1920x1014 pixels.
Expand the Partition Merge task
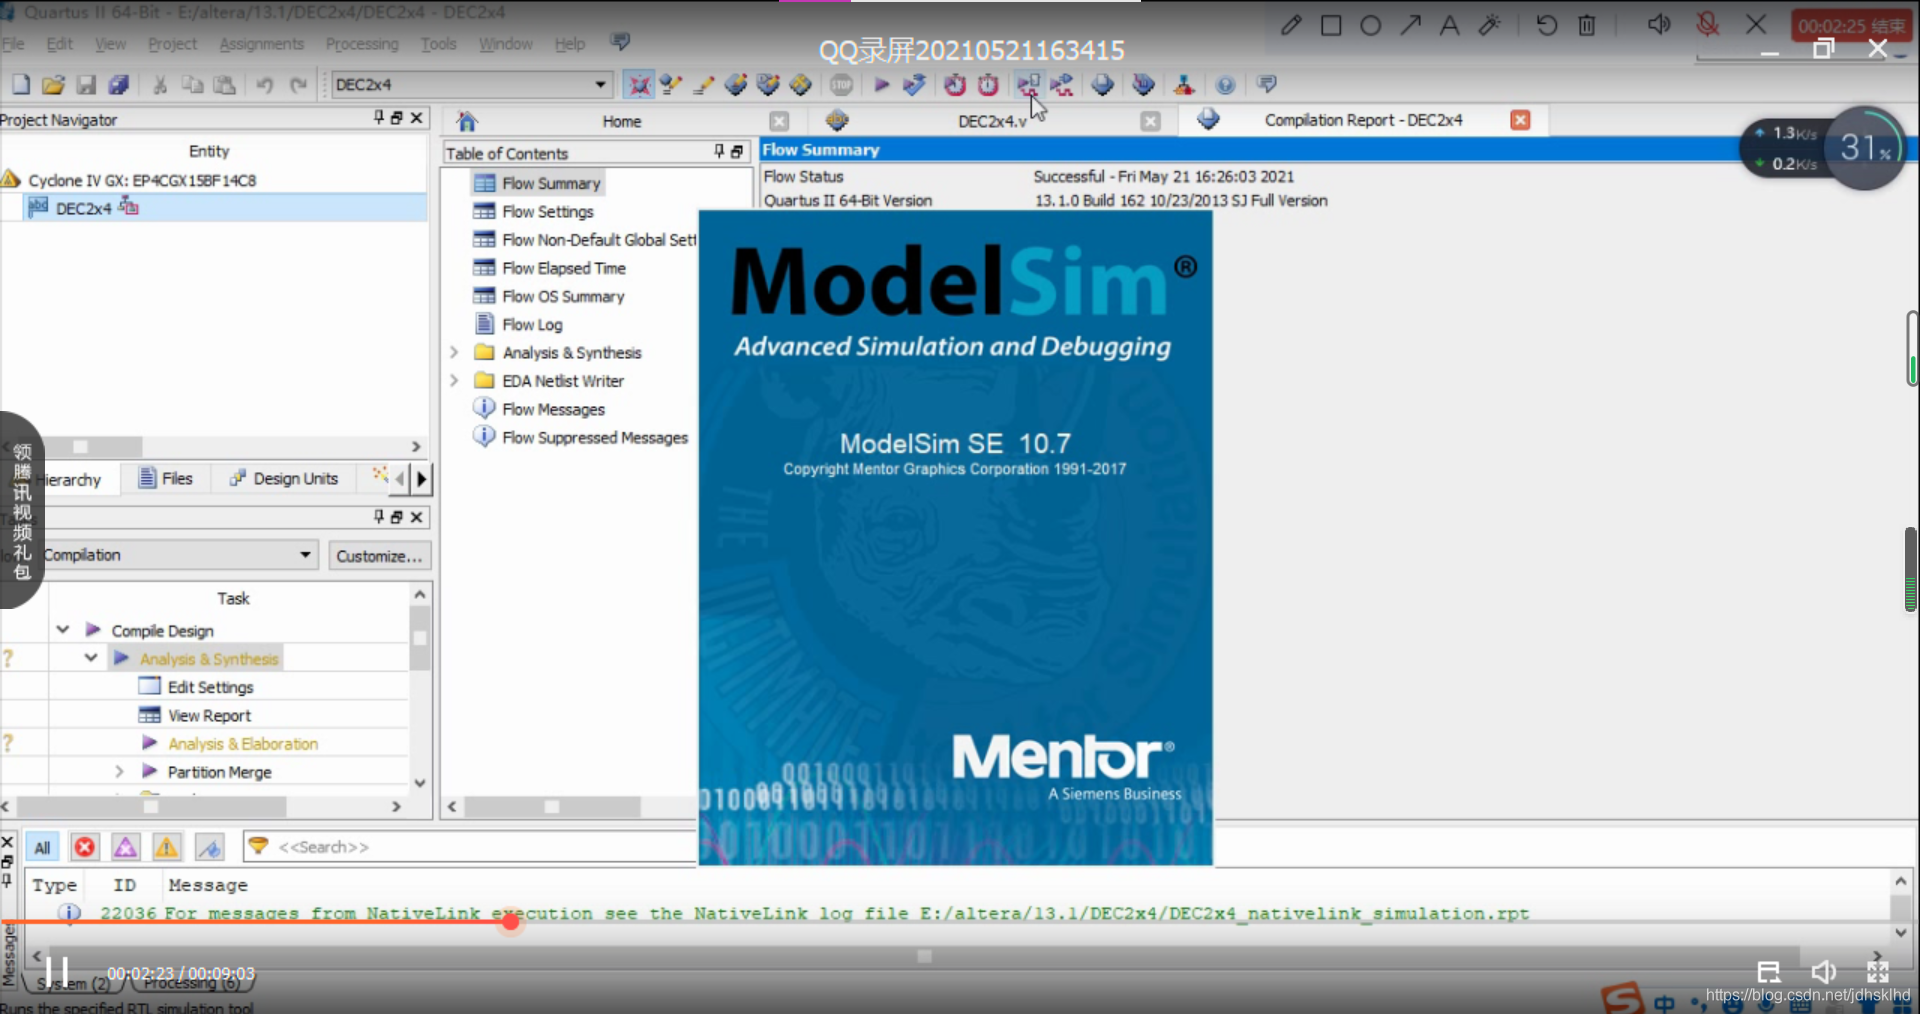(119, 771)
